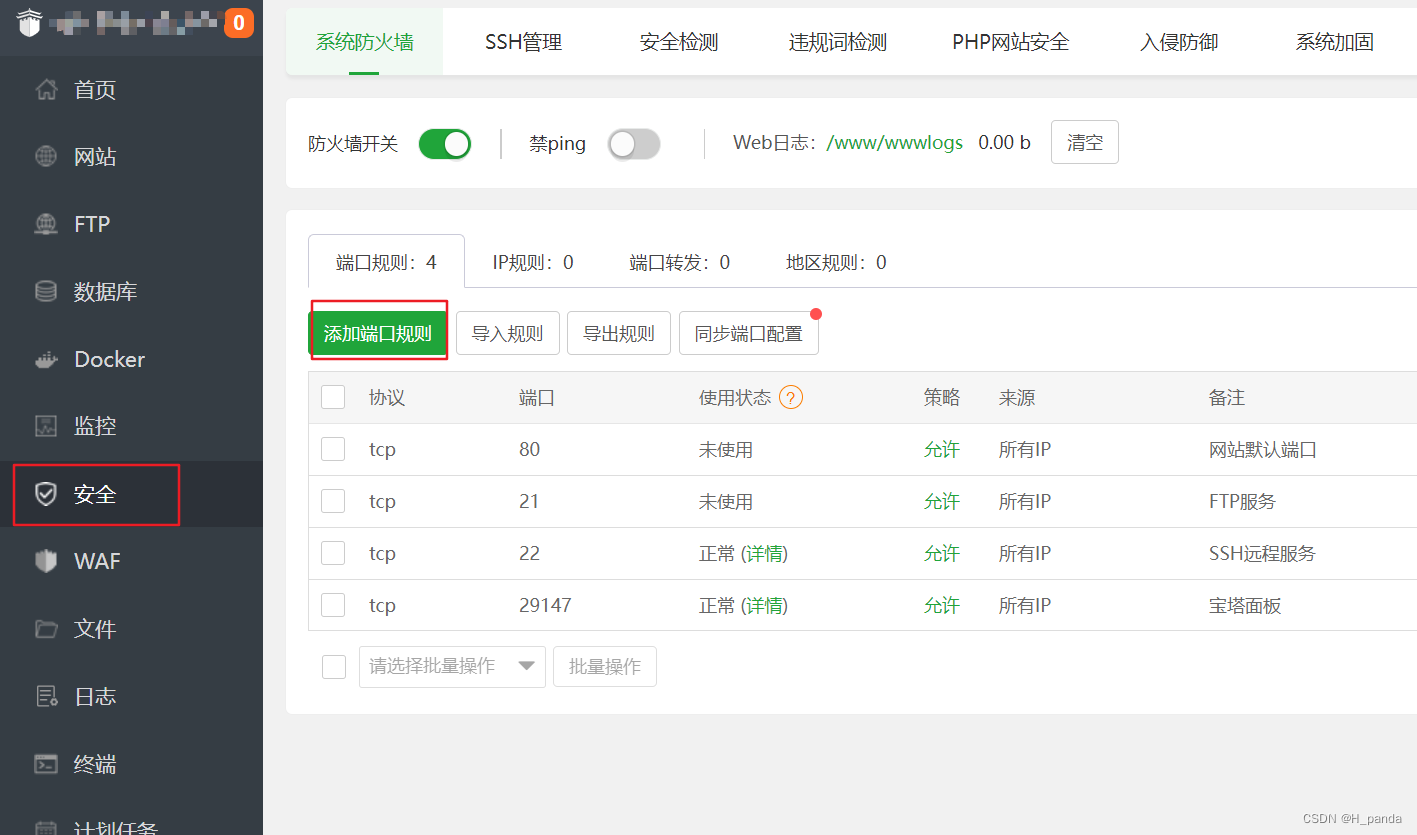View the 监控 monitoring panel
Screen dimensions: 1417x835
pos(94,425)
